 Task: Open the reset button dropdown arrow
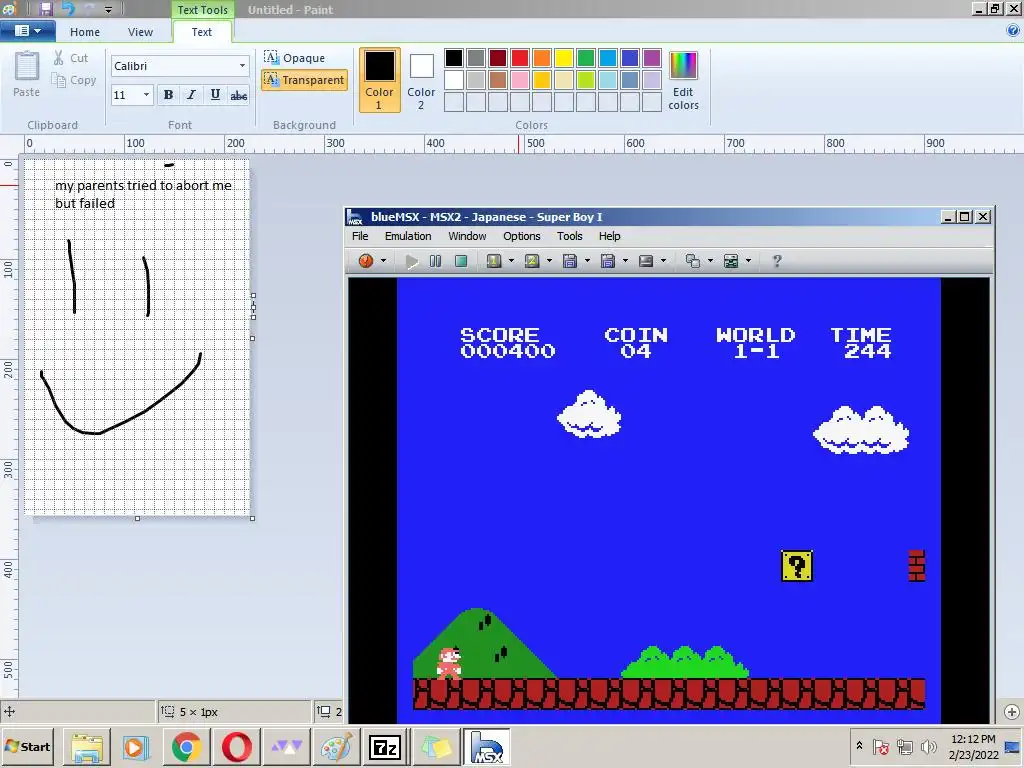tap(383, 261)
